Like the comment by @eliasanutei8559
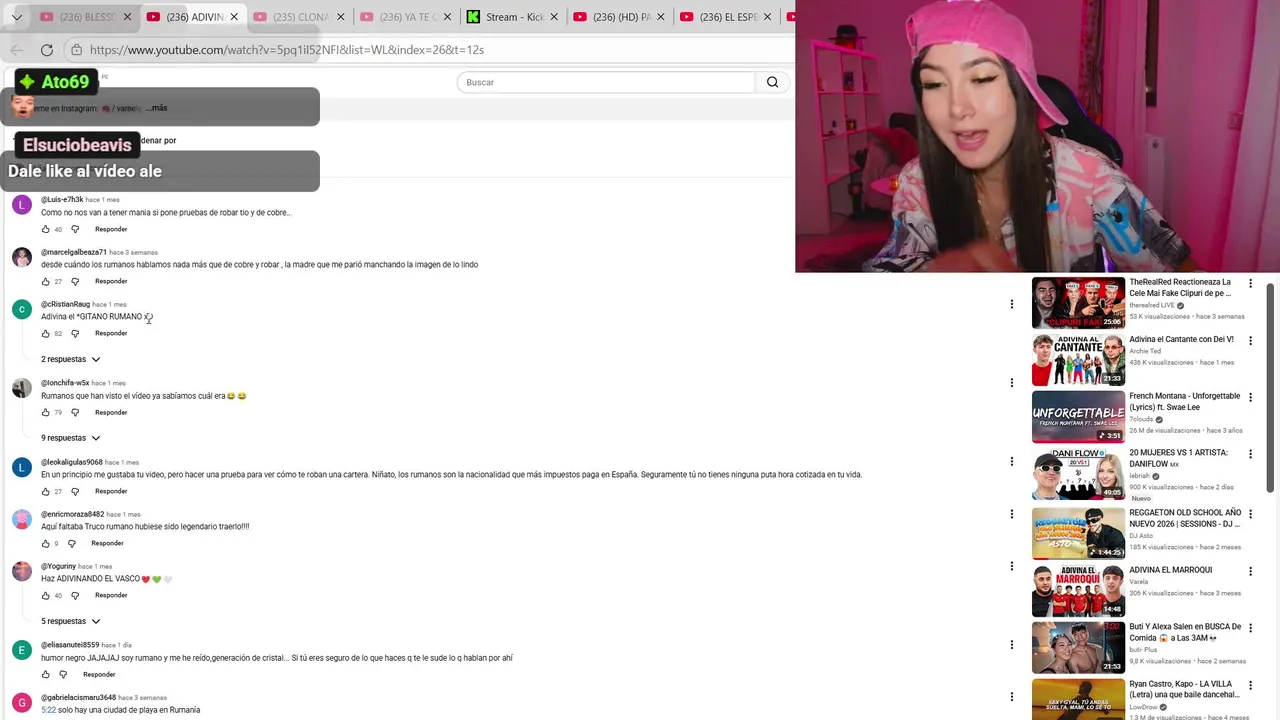This screenshot has height=720, width=1280. click(45, 674)
